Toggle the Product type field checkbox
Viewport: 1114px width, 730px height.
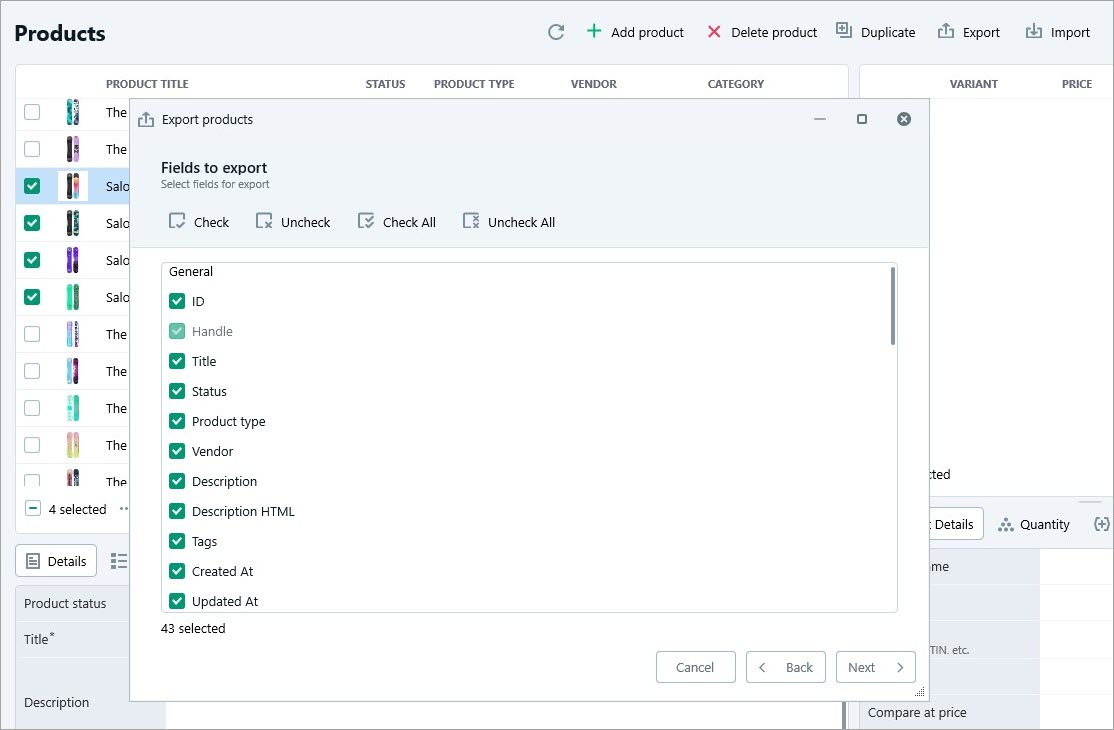(177, 421)
